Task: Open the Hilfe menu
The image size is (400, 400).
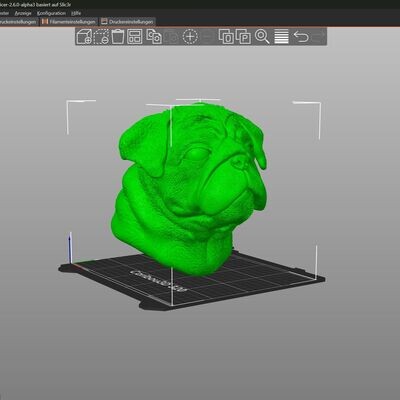Action: (76, 13)
